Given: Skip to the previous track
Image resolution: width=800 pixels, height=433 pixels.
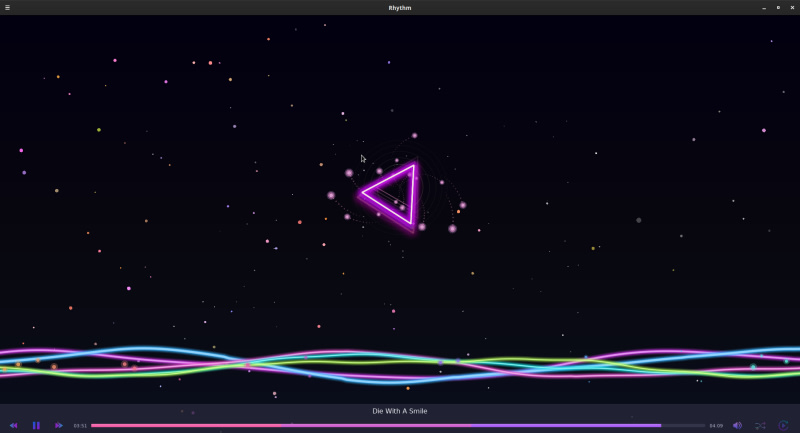Looking at the screenshot, I should tap(14, 425).
